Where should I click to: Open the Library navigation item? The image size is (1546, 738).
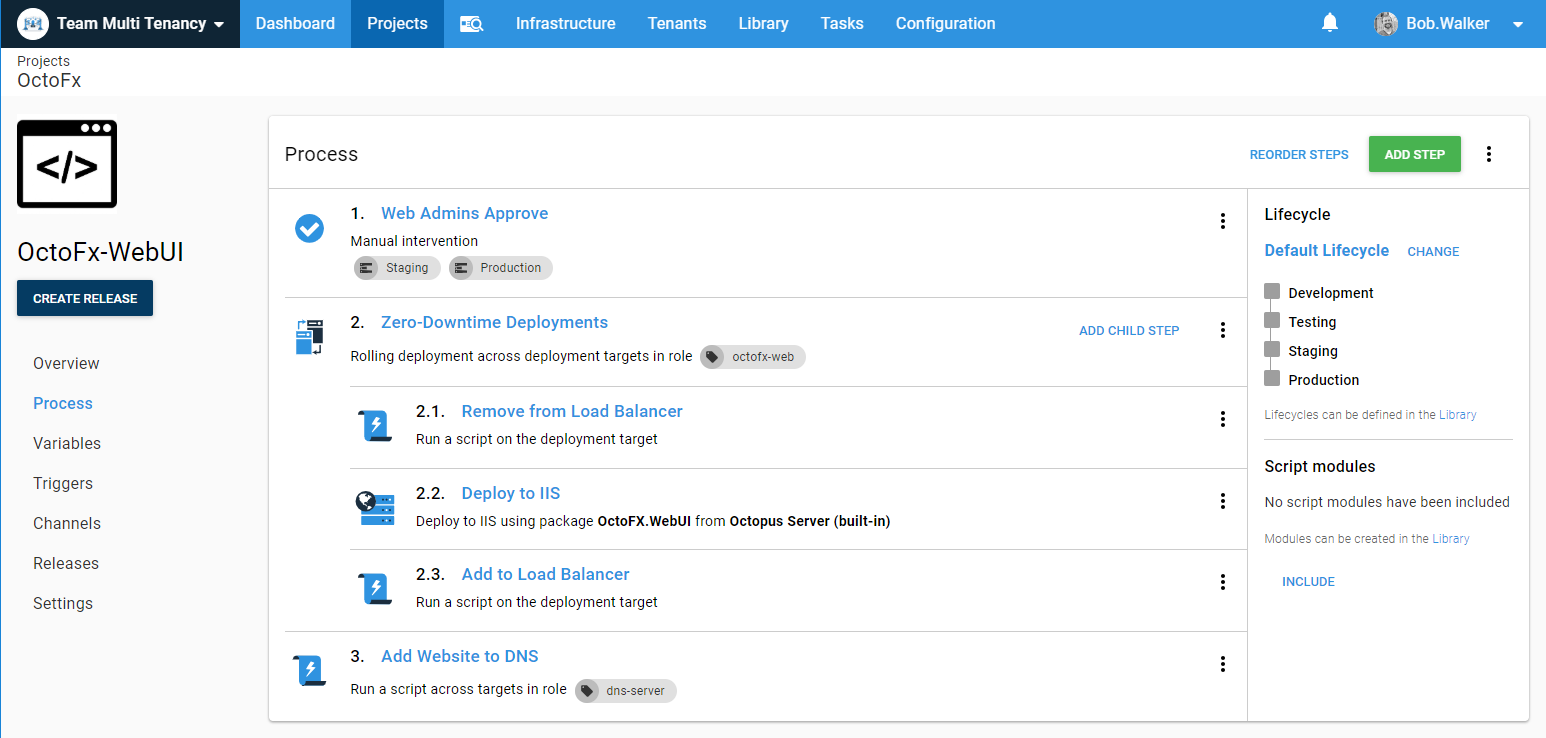pyautogui.click(x=763, y=24)
